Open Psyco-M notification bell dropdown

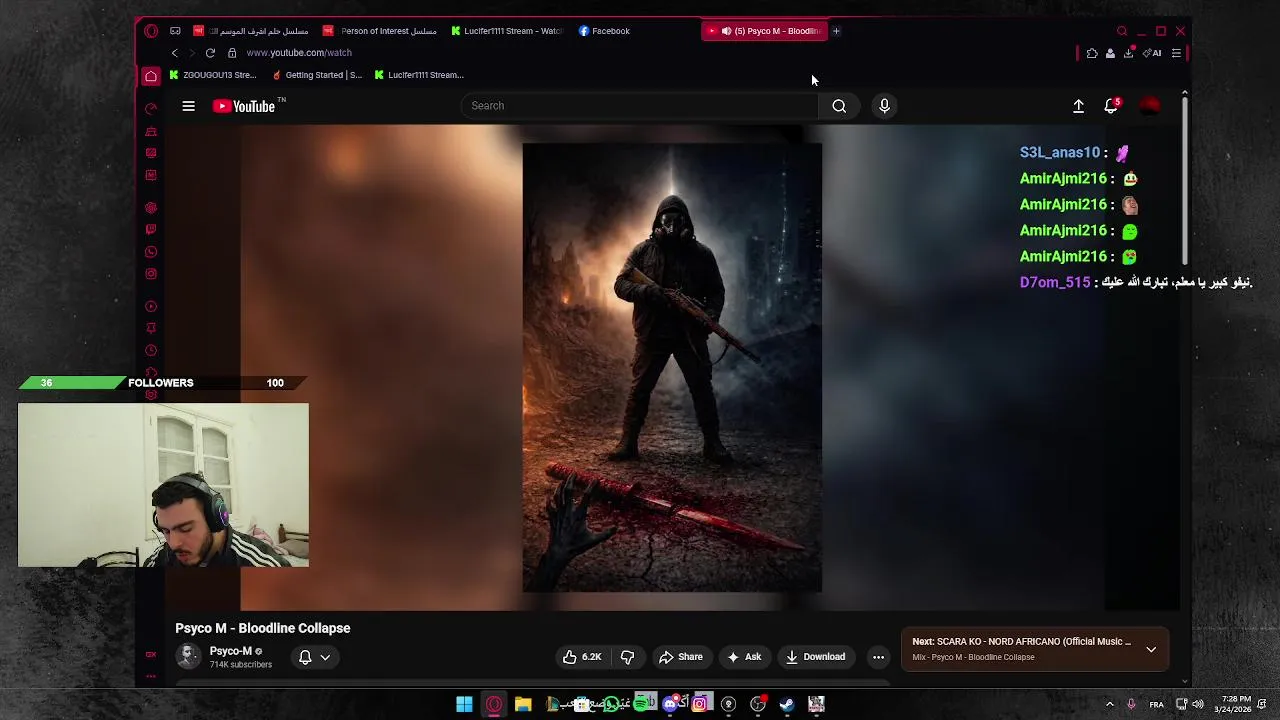click(x=314, y=657)
